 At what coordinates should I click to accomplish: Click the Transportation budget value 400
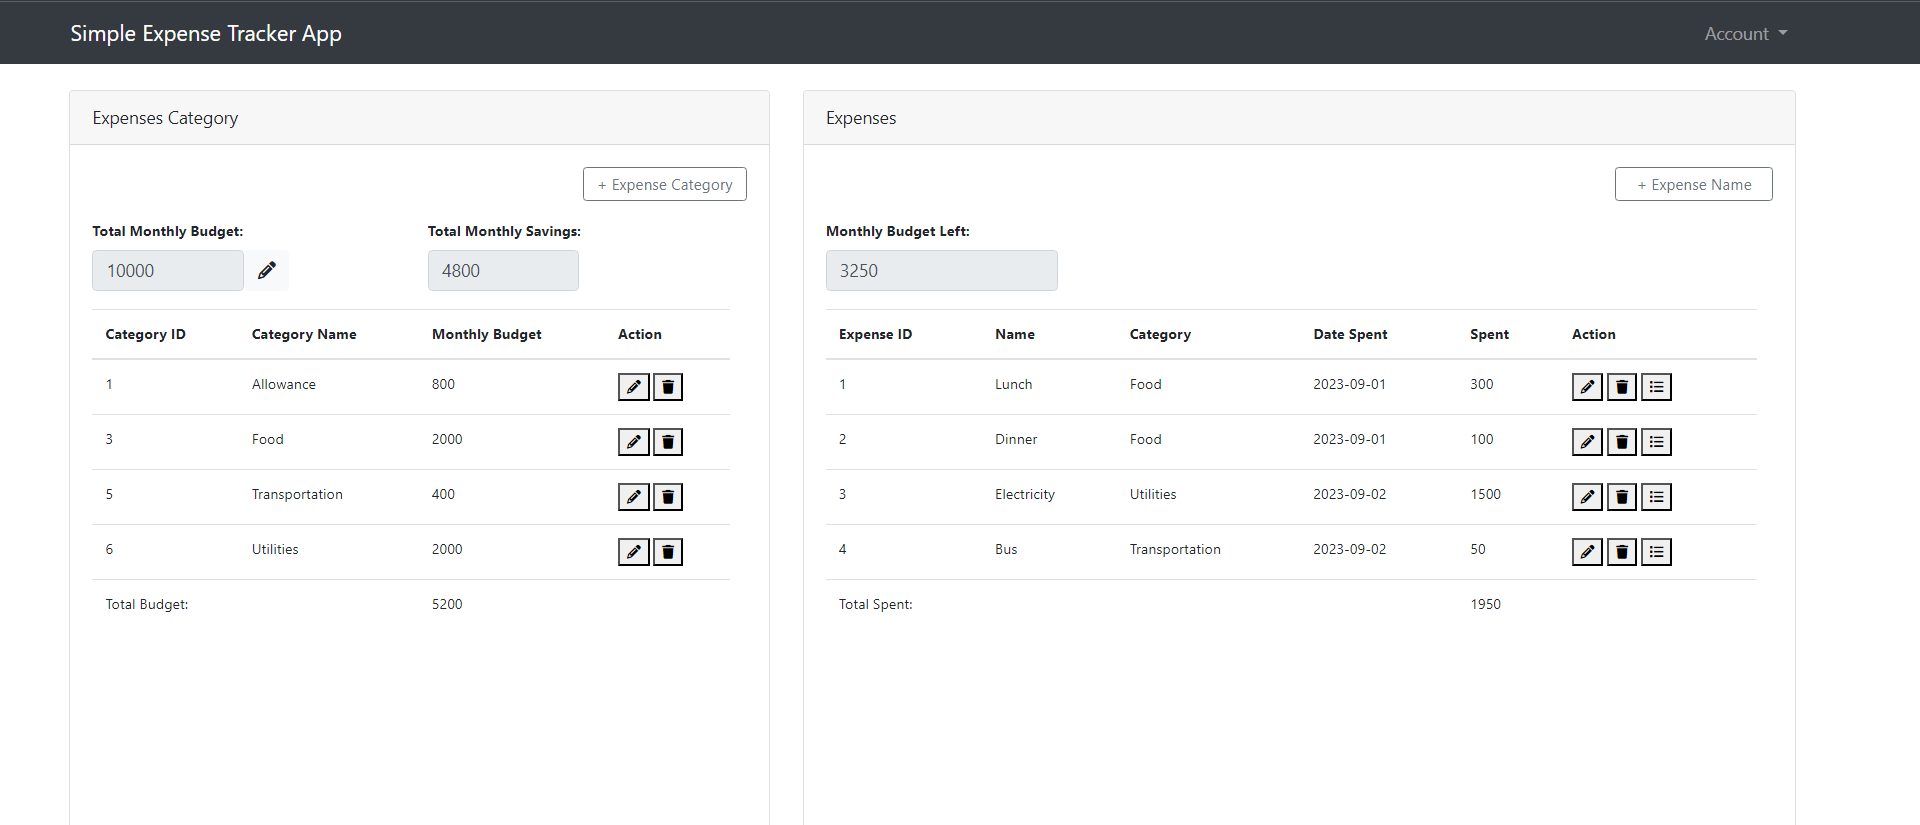(x=443, y=494)
